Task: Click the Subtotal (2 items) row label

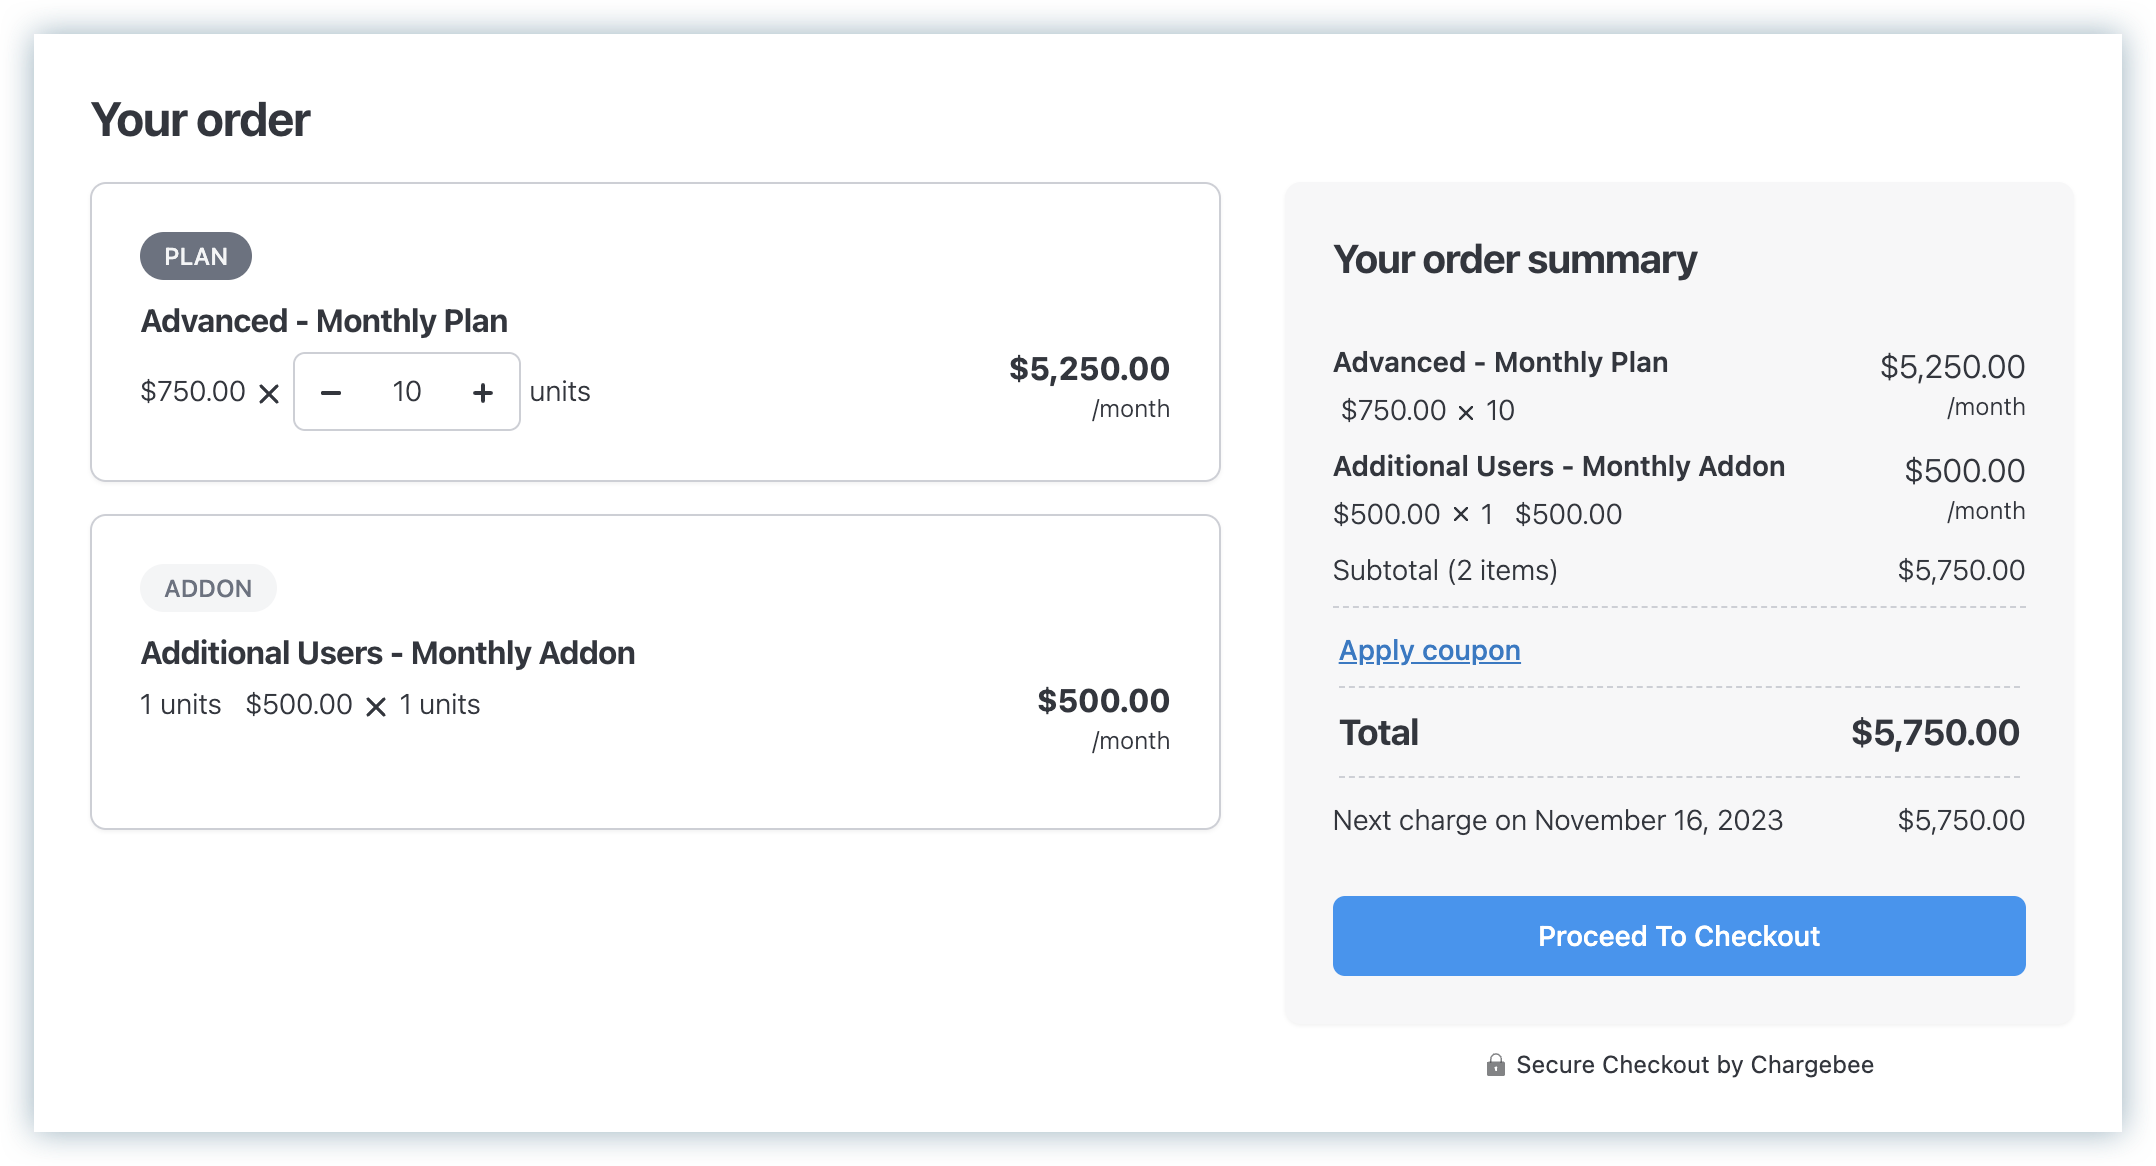Action: click(x=1445, y=571)
